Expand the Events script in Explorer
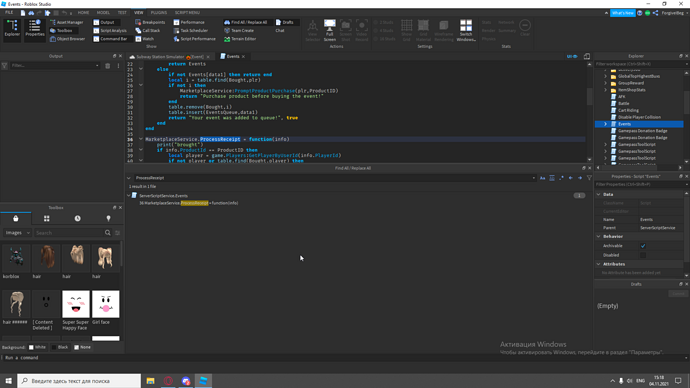Image resolution: width=690 pixels, height=388 pixels. (606, 124)
